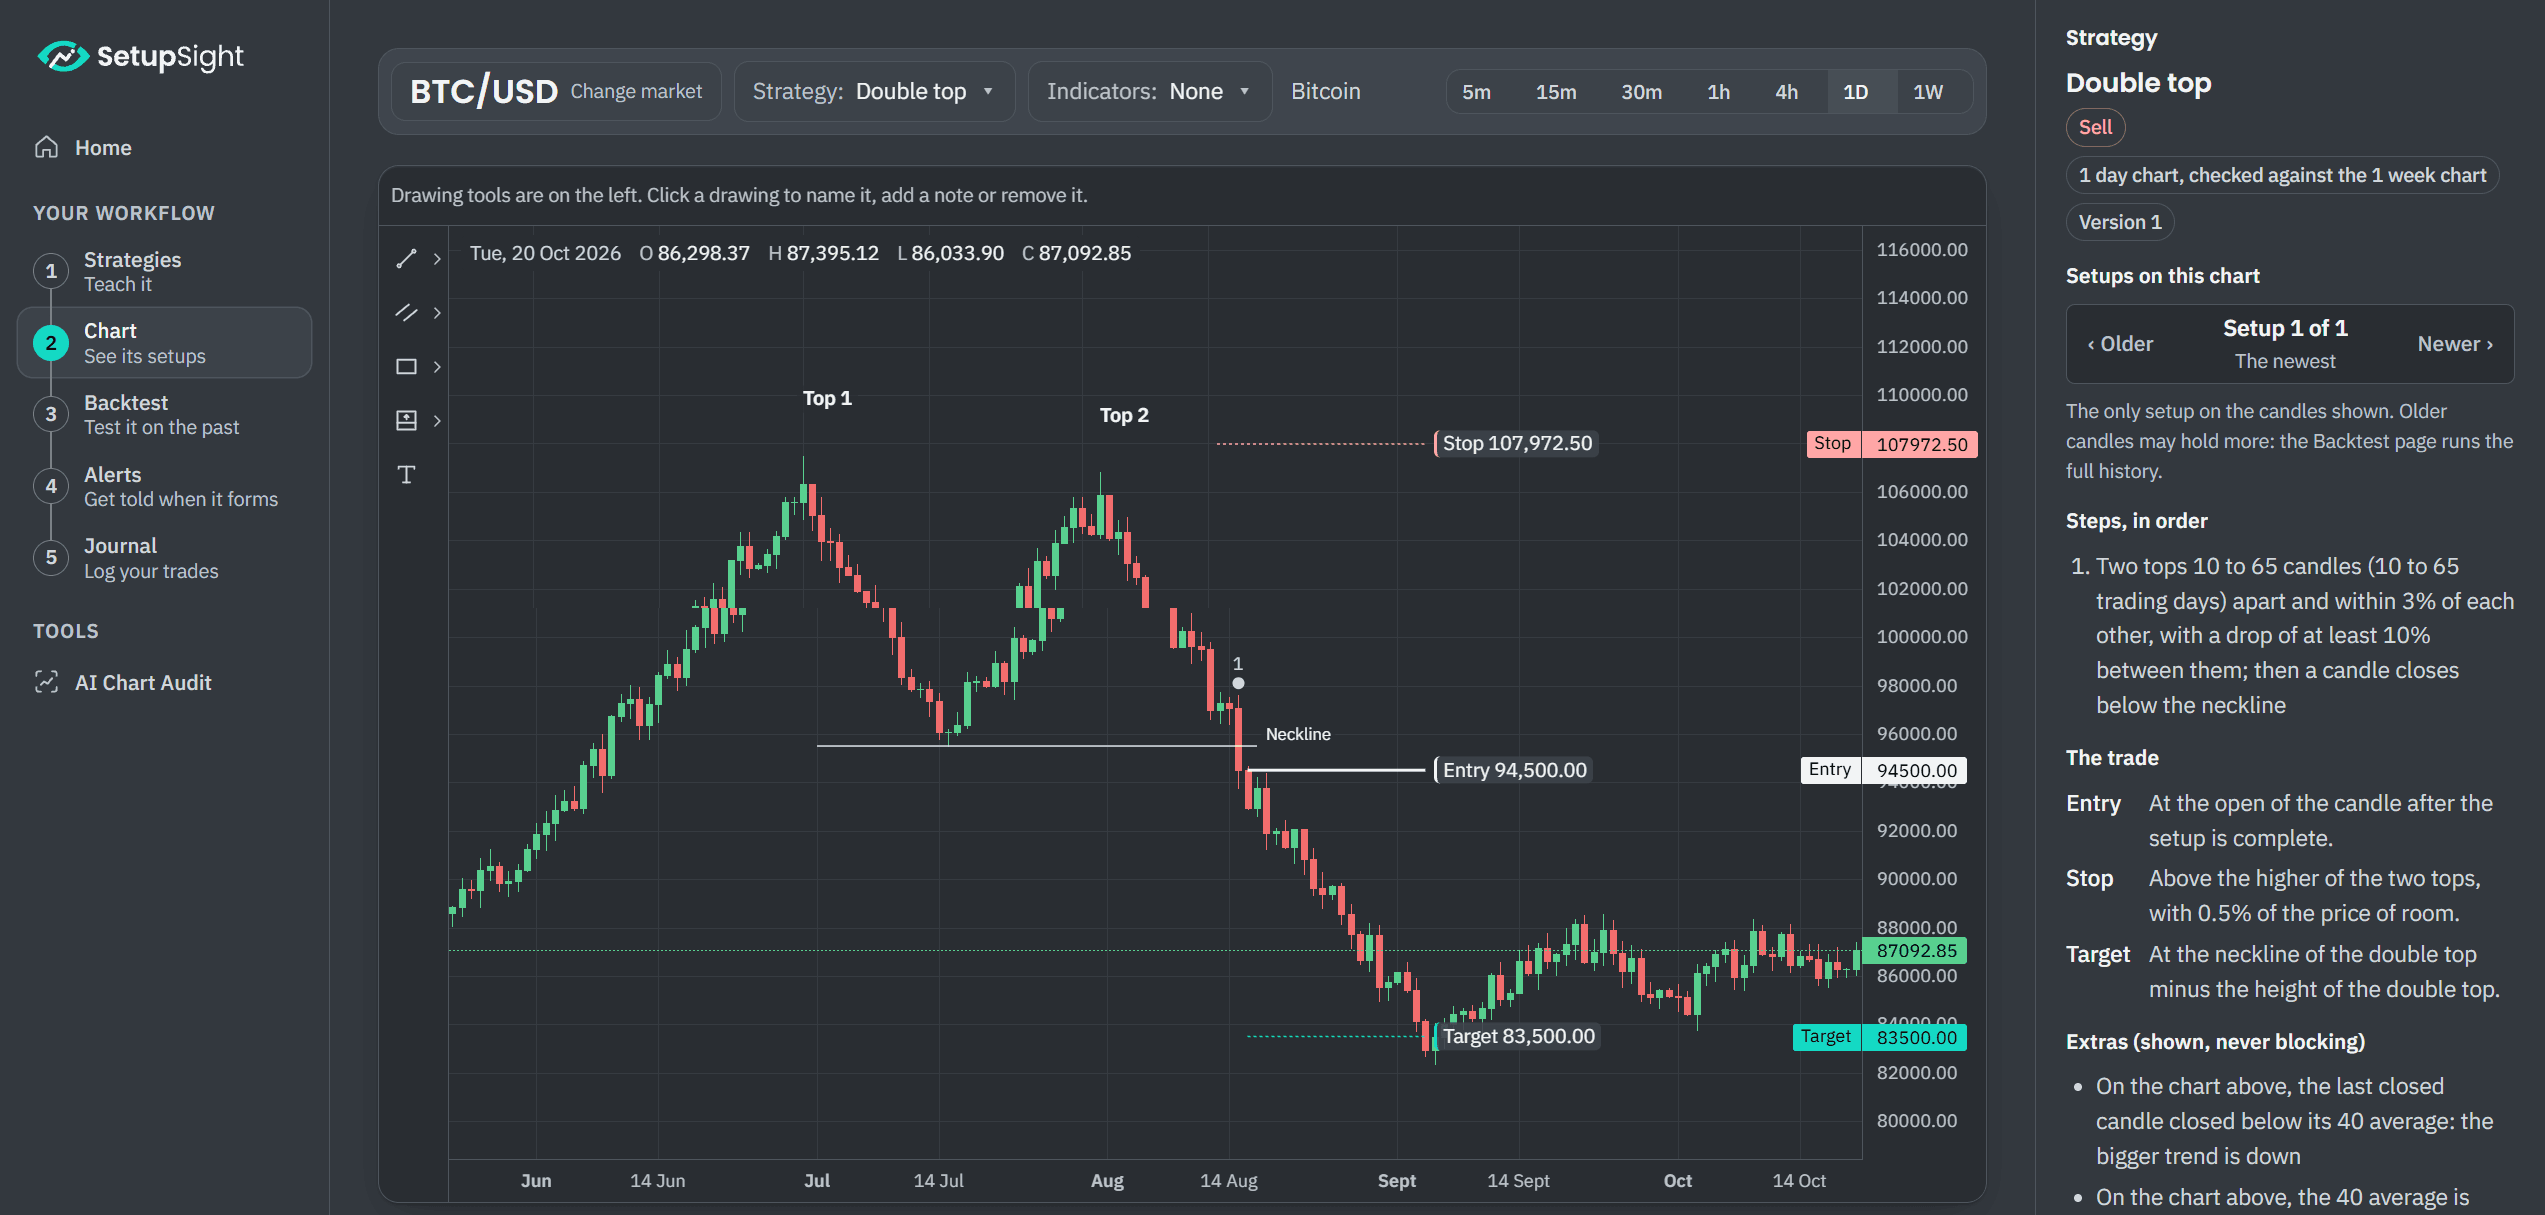Screen dimensions: 2545x1215
Task: Click the white Entry price axis tag
Action: [1883, 770]
